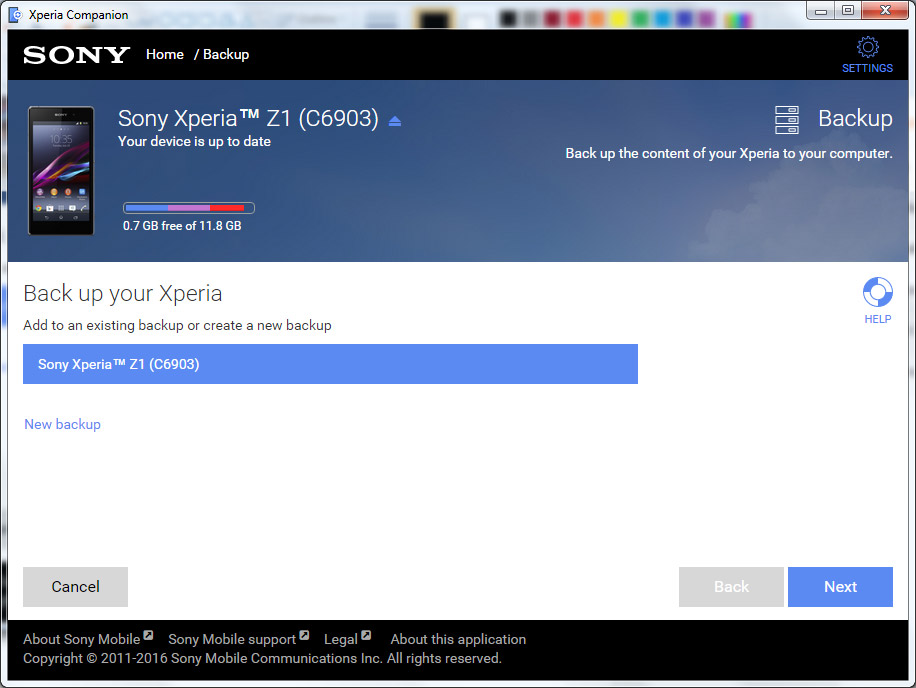Screen dimensions: 916x688
Task: Open the Sony Mobile support link
Action: tap(232, 640)
